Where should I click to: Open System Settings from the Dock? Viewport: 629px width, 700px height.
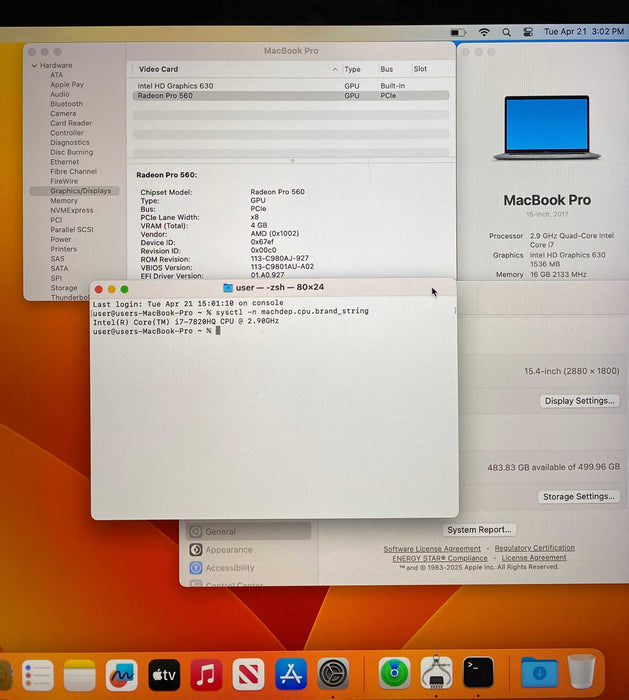point(333,674)
